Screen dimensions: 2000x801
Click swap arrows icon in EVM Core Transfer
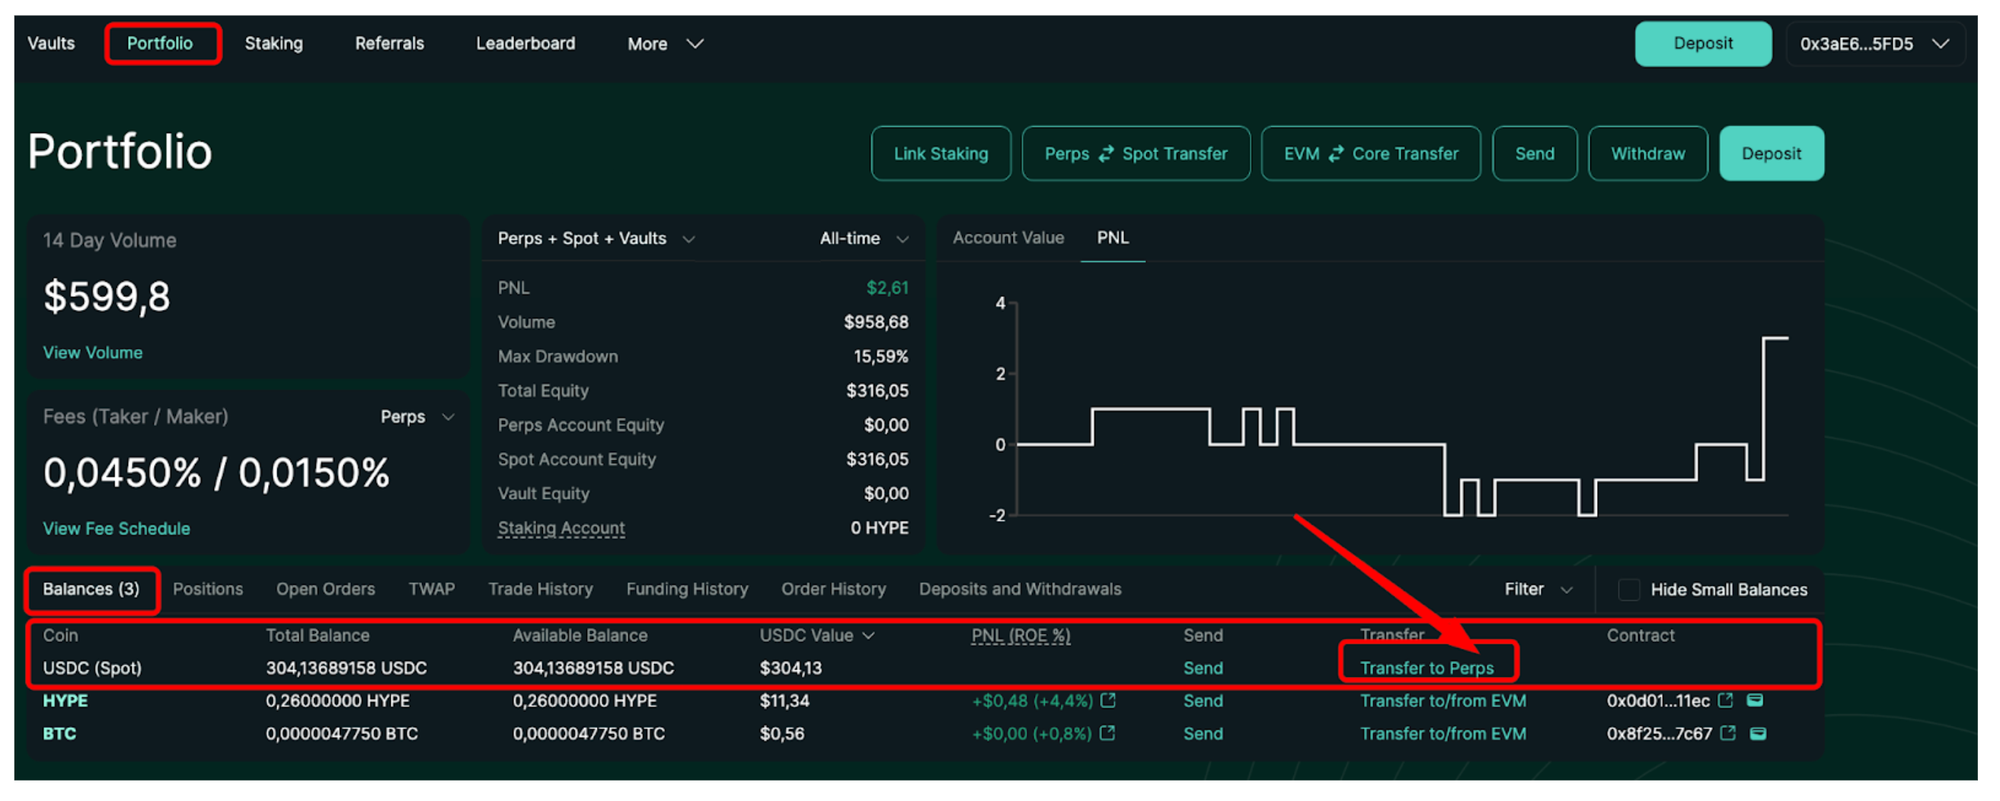(1336, 154)
